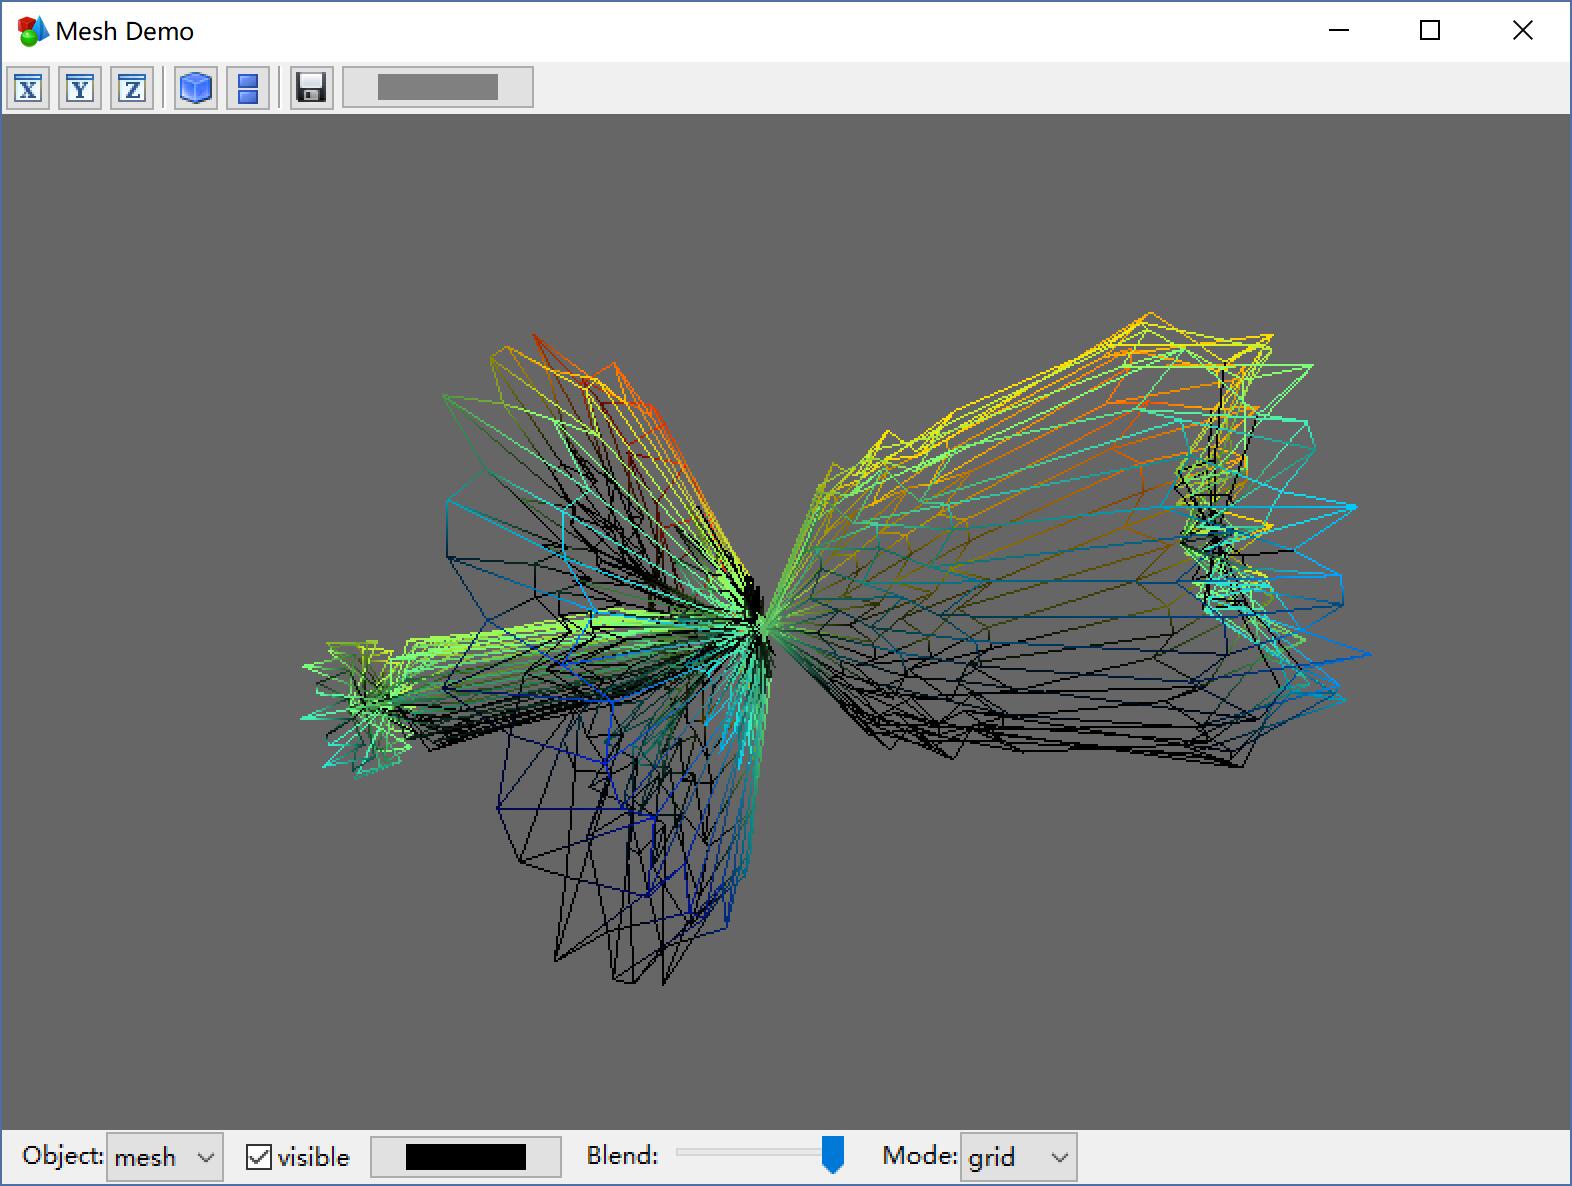
Task: Align view along the Y axis
Action: [80, 88]
